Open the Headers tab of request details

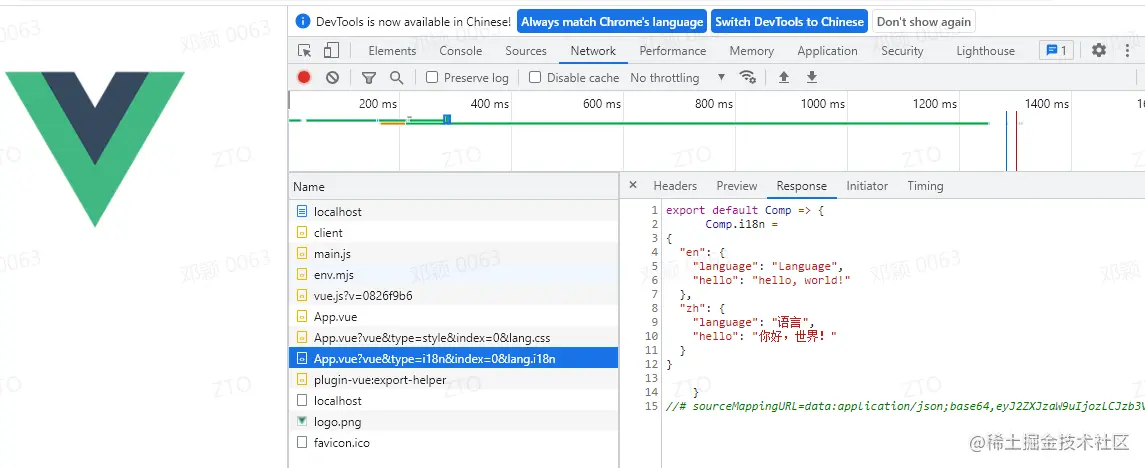tap(675, 186)
